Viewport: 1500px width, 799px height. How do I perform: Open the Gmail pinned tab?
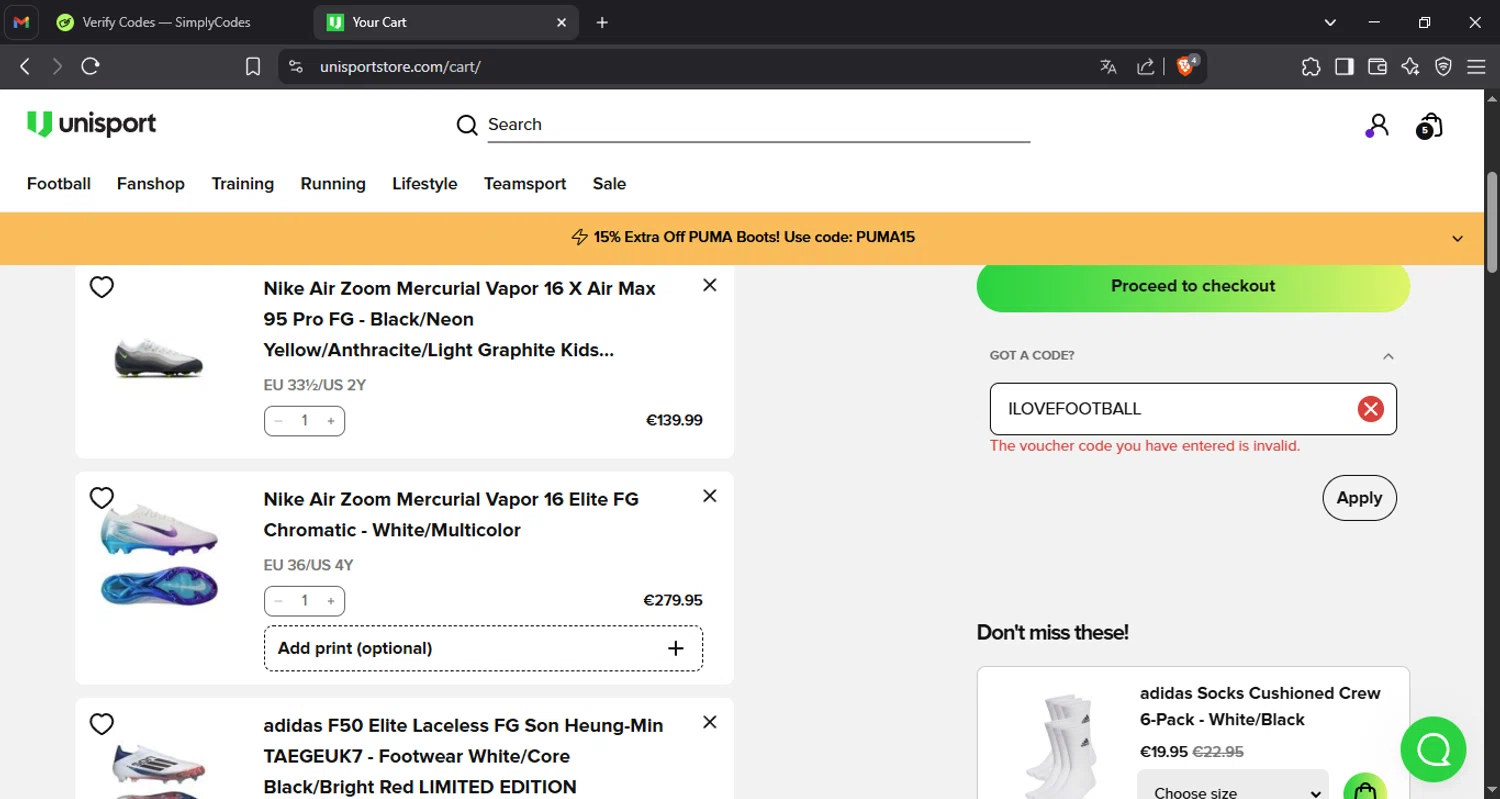(x=21, y=22)
